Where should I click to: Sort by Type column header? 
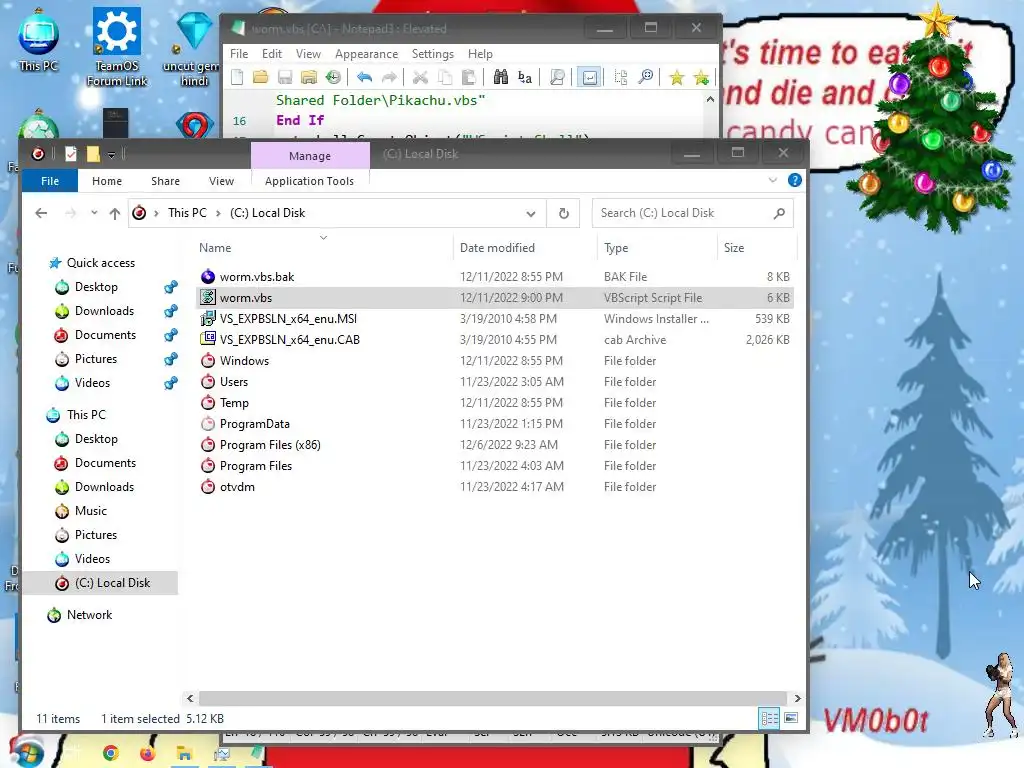click(616, 248)
